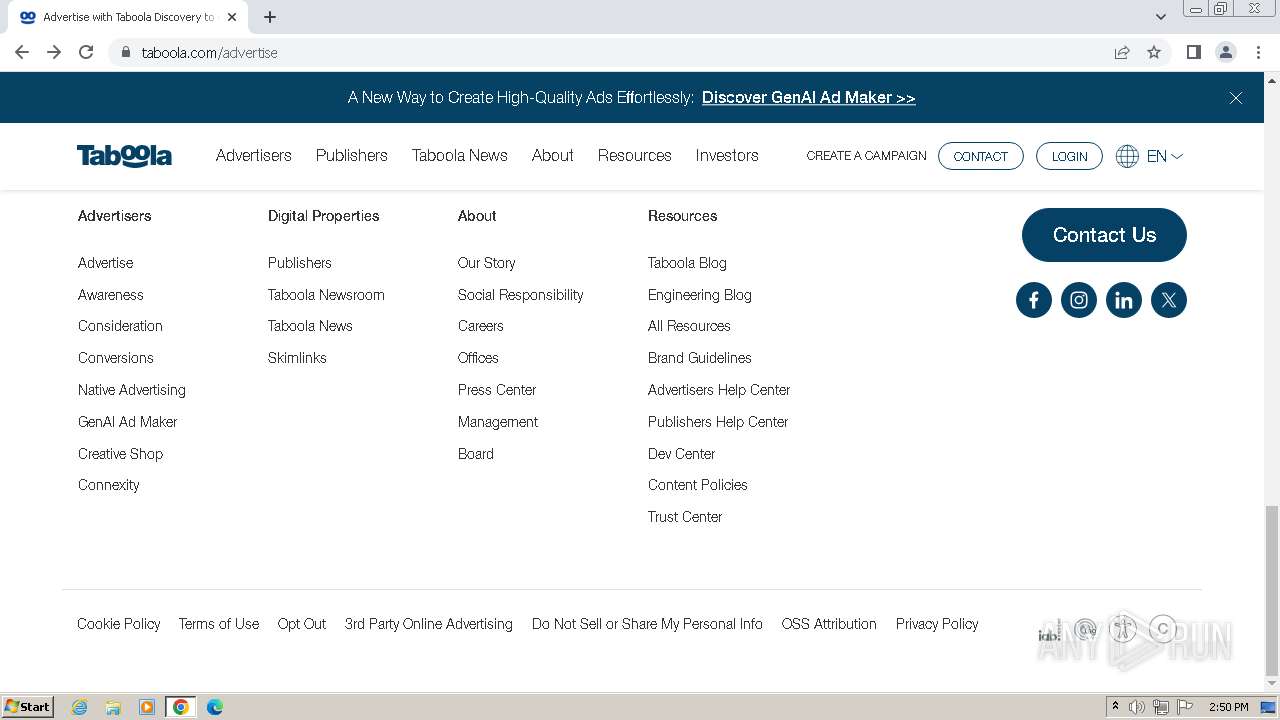Open the Cookie Policy link
The width and height of the screenshot is (1280, 720).
(x=119, y=624)
